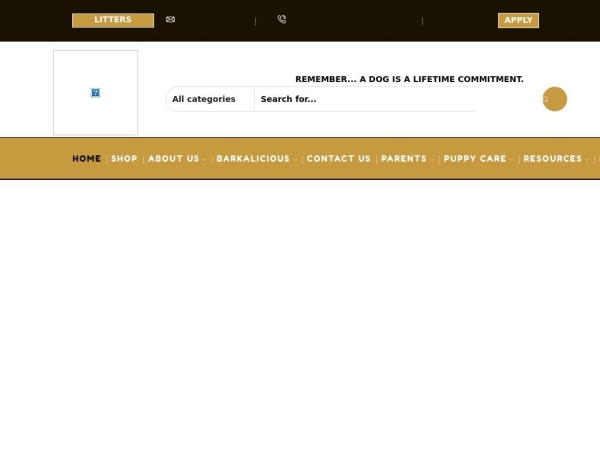
Task: Expand the PUPPY CARE submenu chevron
Action: click(x=510, y=160)
